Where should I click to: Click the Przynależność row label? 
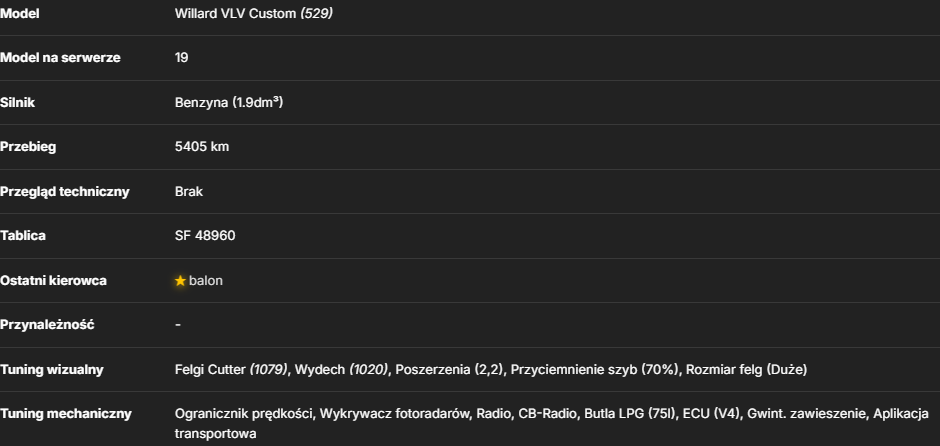point(47,325)
